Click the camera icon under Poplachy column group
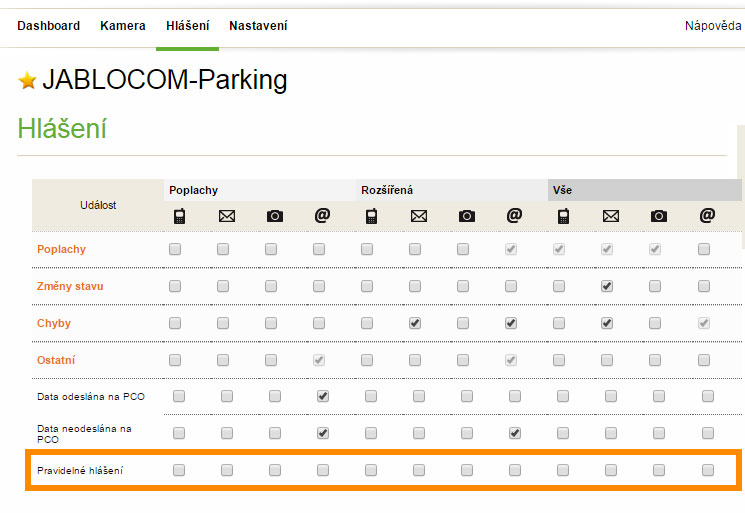745x513 pixels. pos(274,215)
